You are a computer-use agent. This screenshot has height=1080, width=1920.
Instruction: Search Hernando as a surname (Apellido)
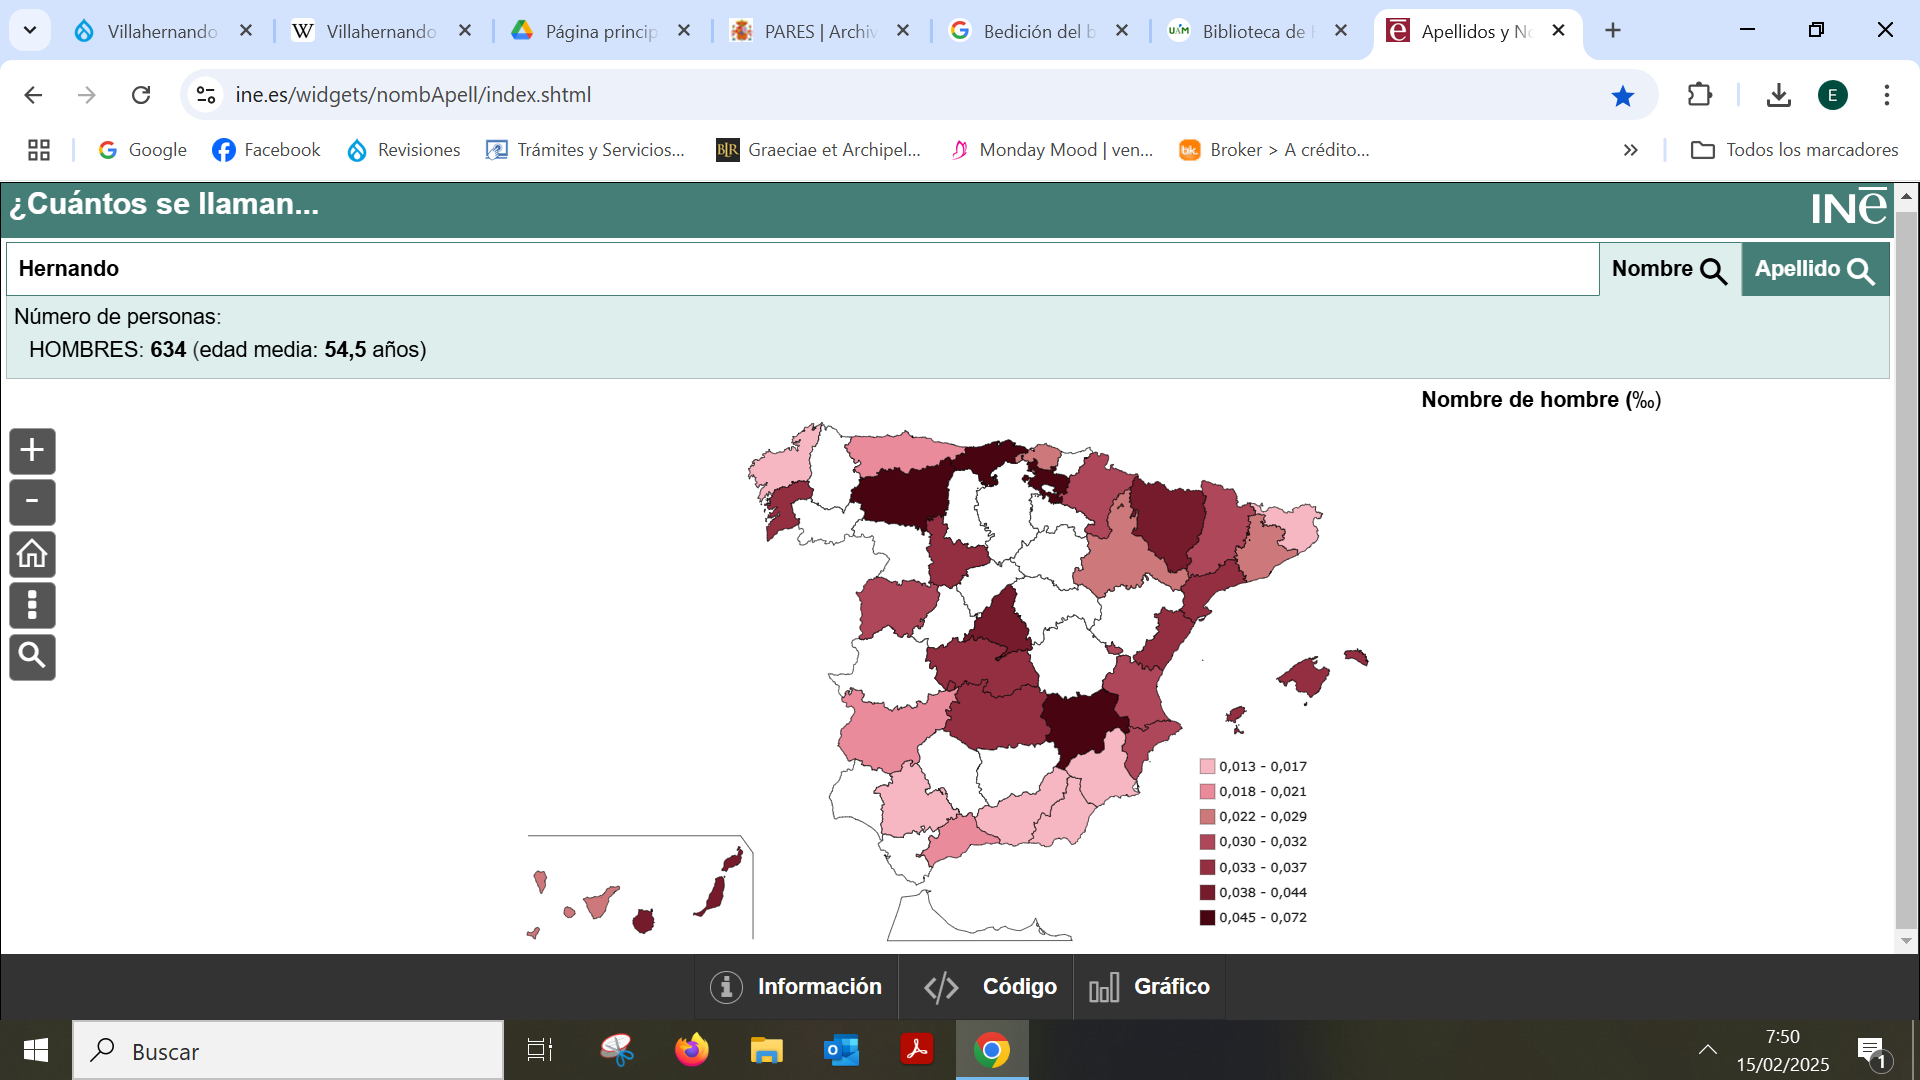pyautogui.click(x=1815, y=269)
